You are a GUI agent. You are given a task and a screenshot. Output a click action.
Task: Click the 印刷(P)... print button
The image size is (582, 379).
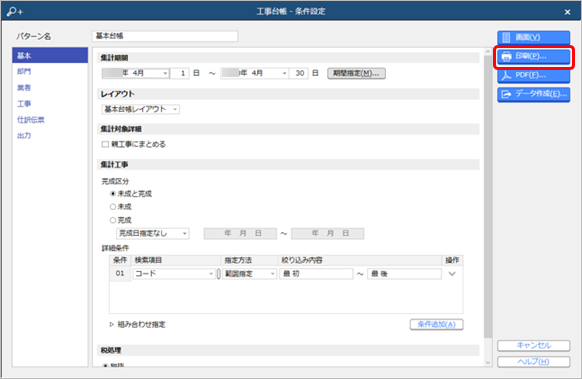pos(533,56)
